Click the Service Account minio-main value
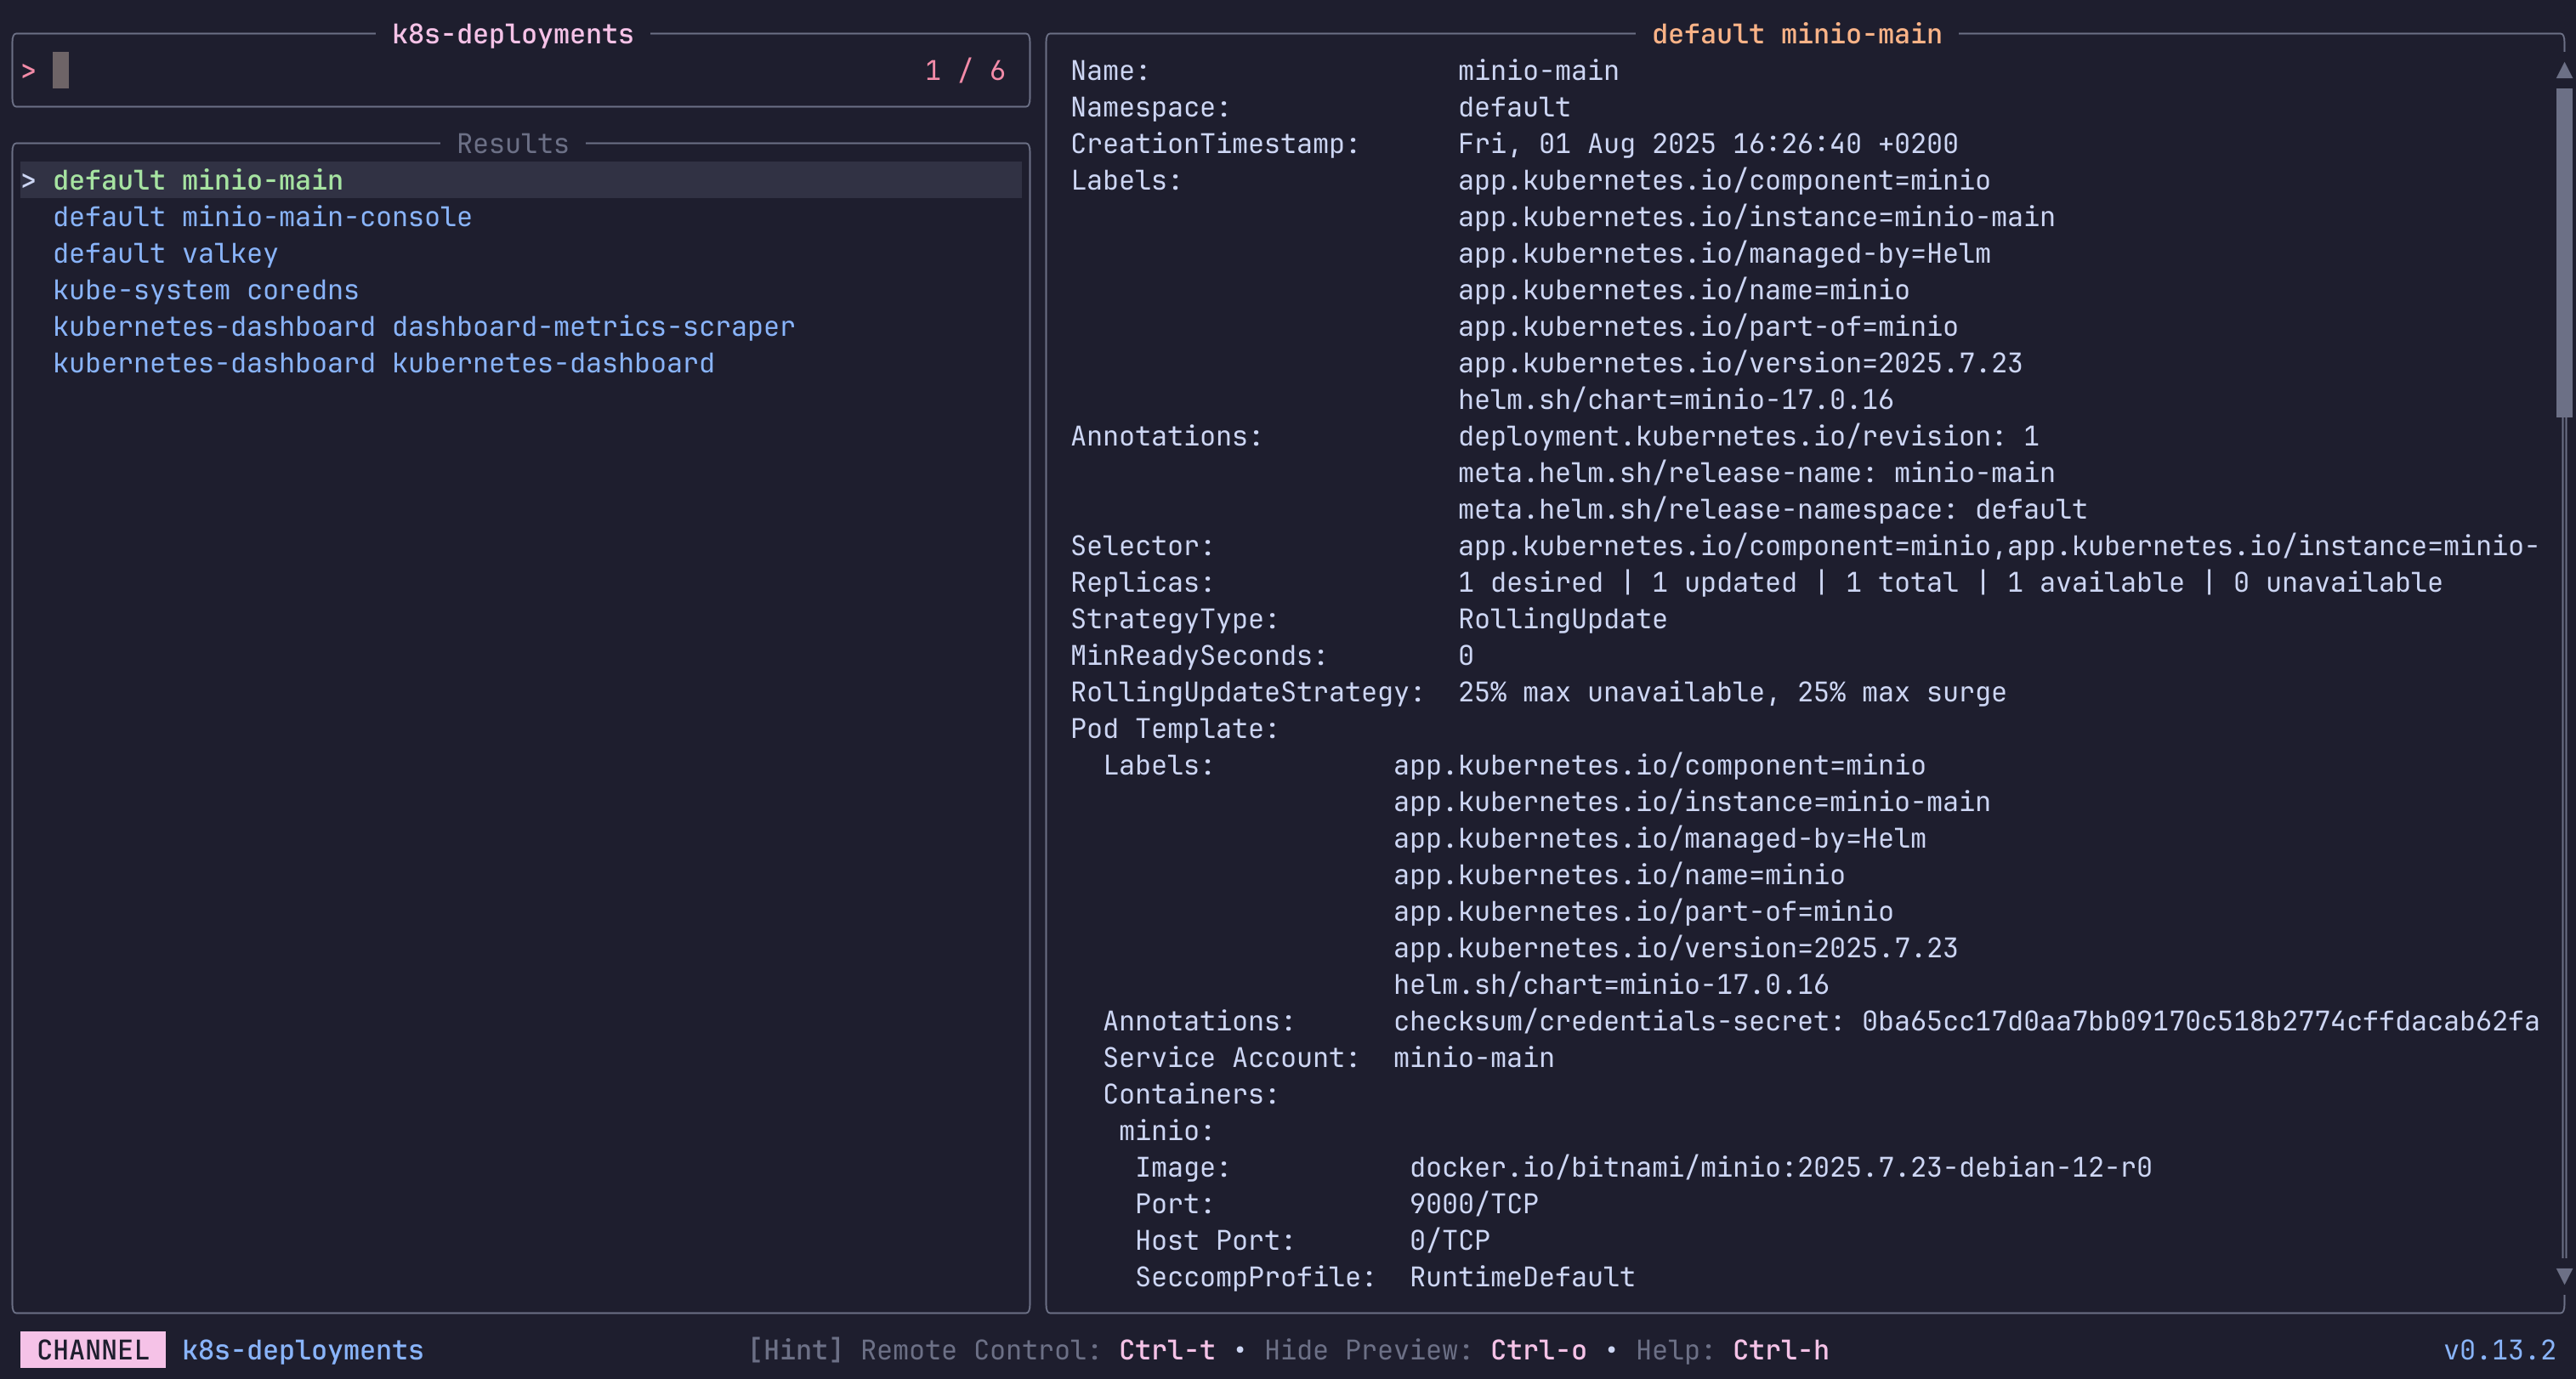 (x=1473, y=1058)
